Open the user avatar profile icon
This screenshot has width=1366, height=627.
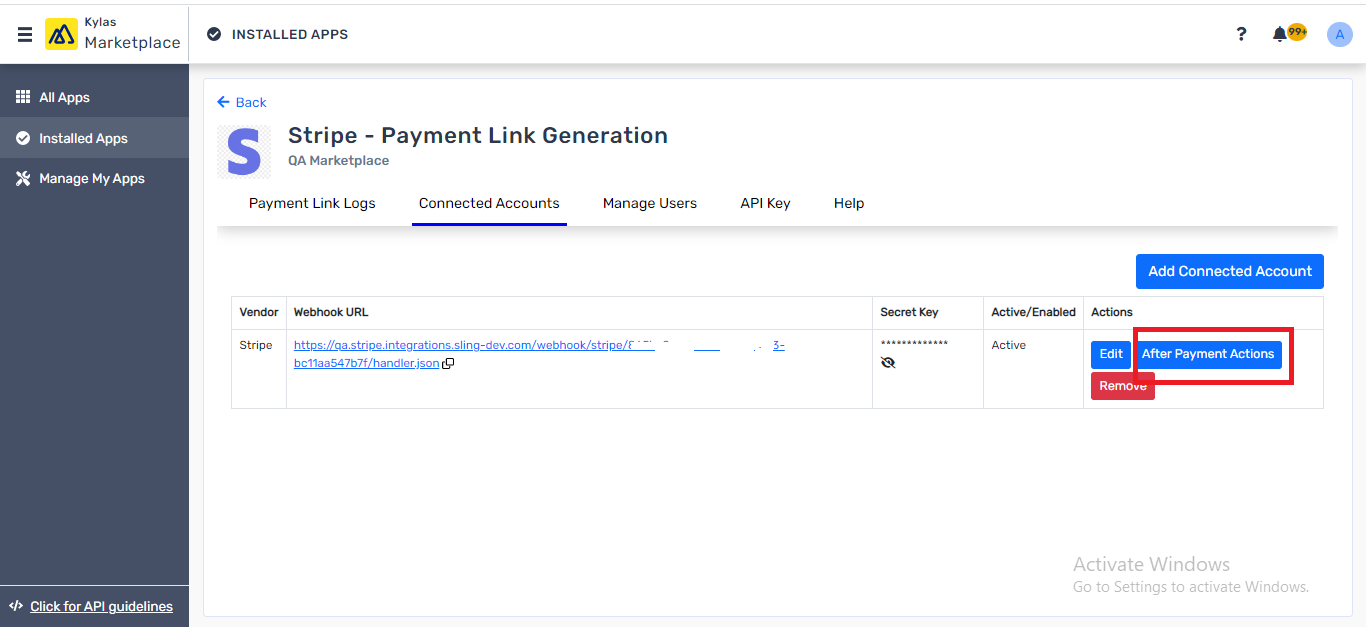[x=1340, y=34]
